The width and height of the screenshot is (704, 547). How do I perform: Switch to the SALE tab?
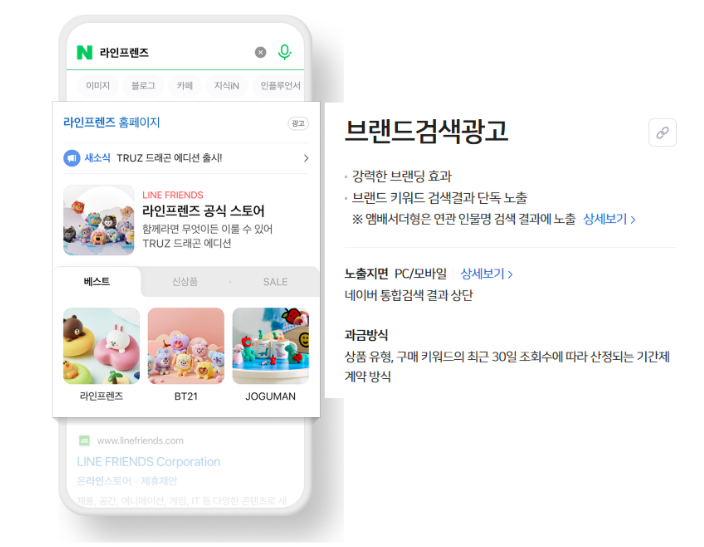coord(275,282)
